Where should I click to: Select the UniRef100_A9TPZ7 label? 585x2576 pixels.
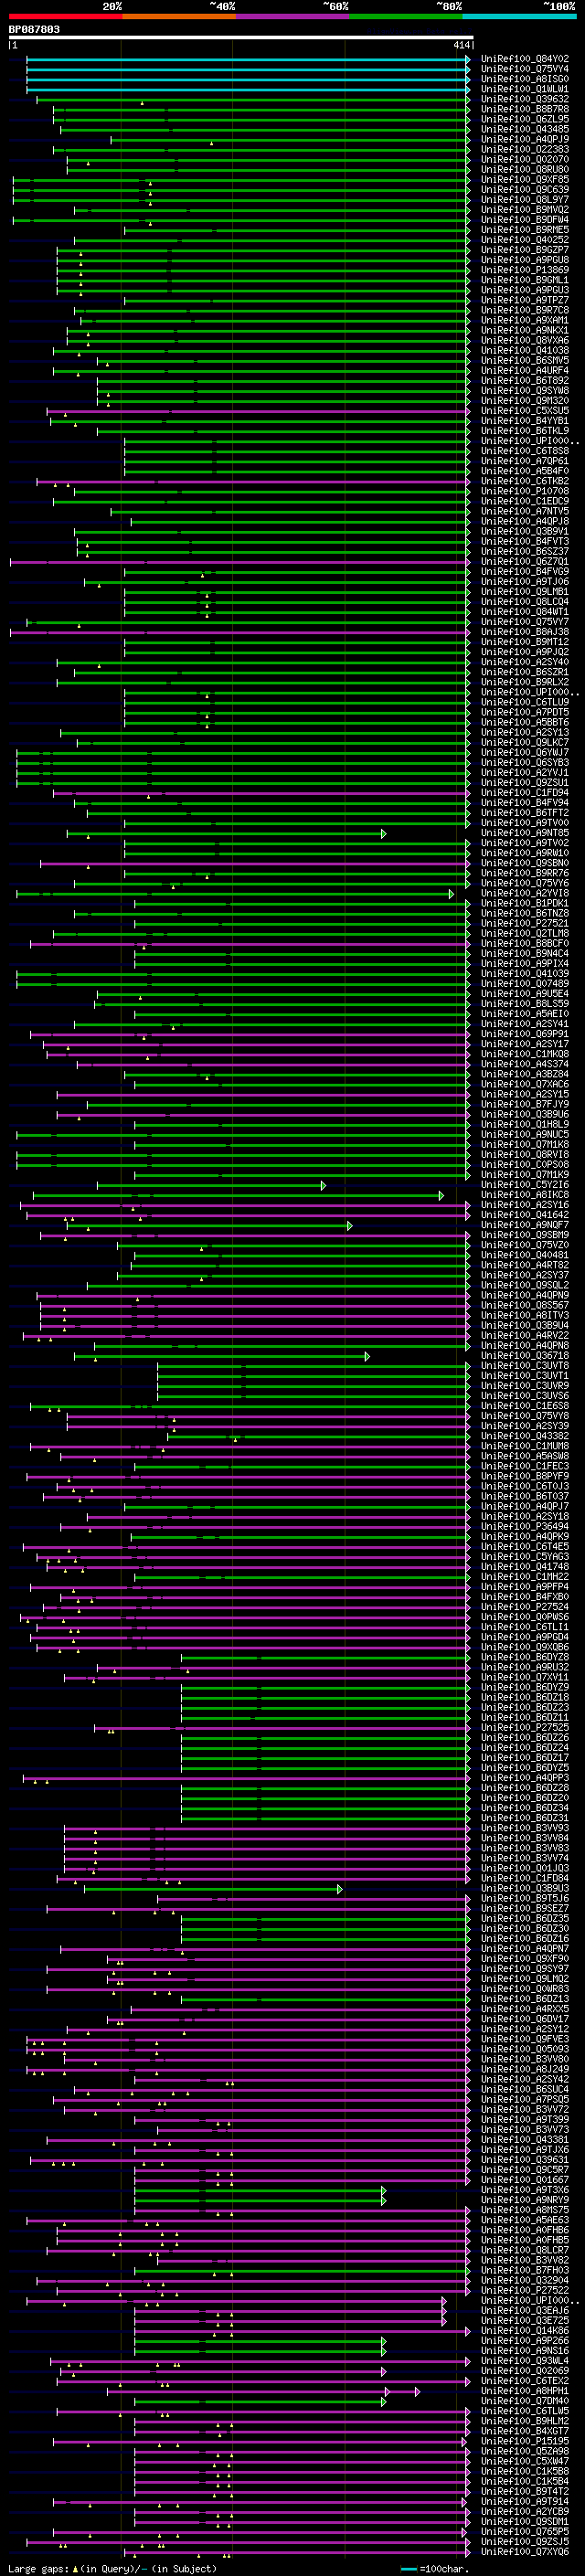[524, 300]
